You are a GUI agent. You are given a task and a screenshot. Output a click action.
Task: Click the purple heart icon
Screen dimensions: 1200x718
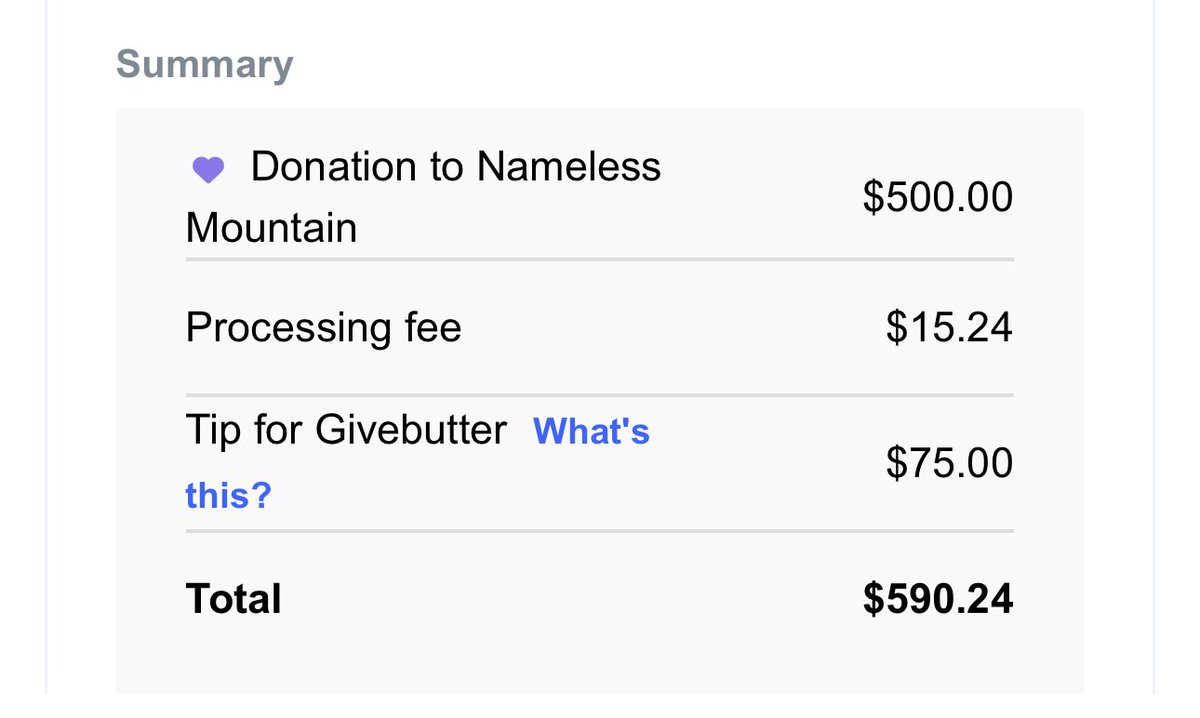point(208,170)
